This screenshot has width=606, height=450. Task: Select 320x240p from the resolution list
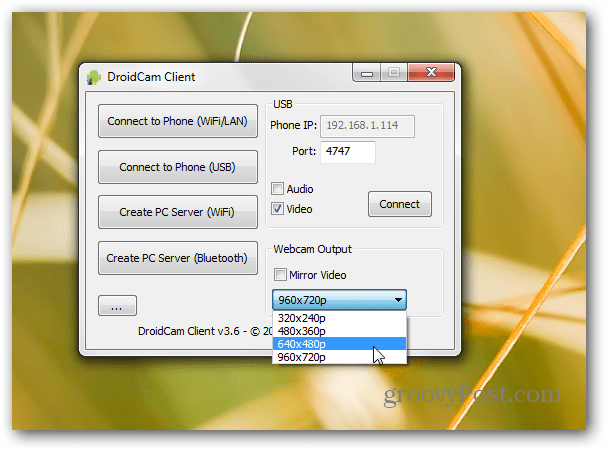click(x=339, y=318)
